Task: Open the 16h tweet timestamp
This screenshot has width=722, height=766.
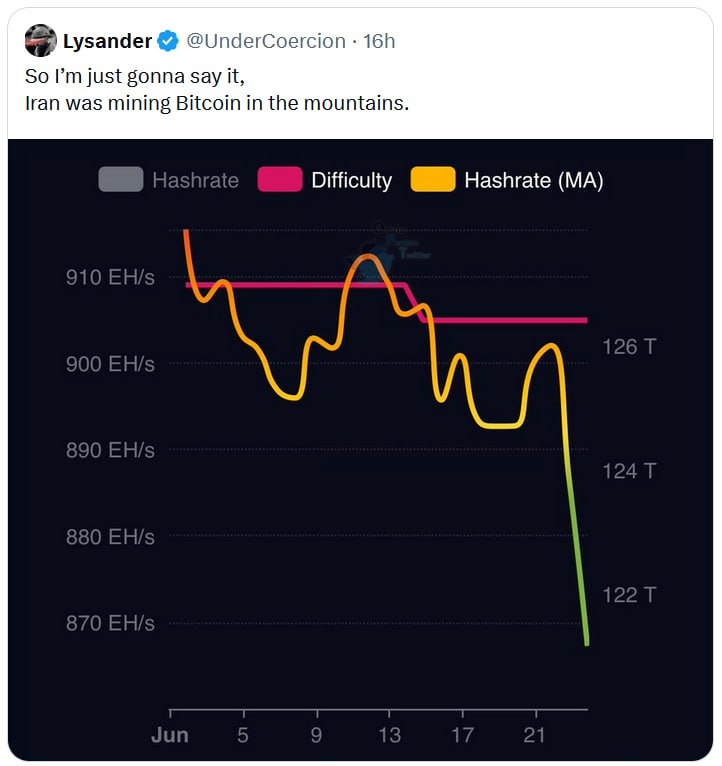Action: coord(379,41)
